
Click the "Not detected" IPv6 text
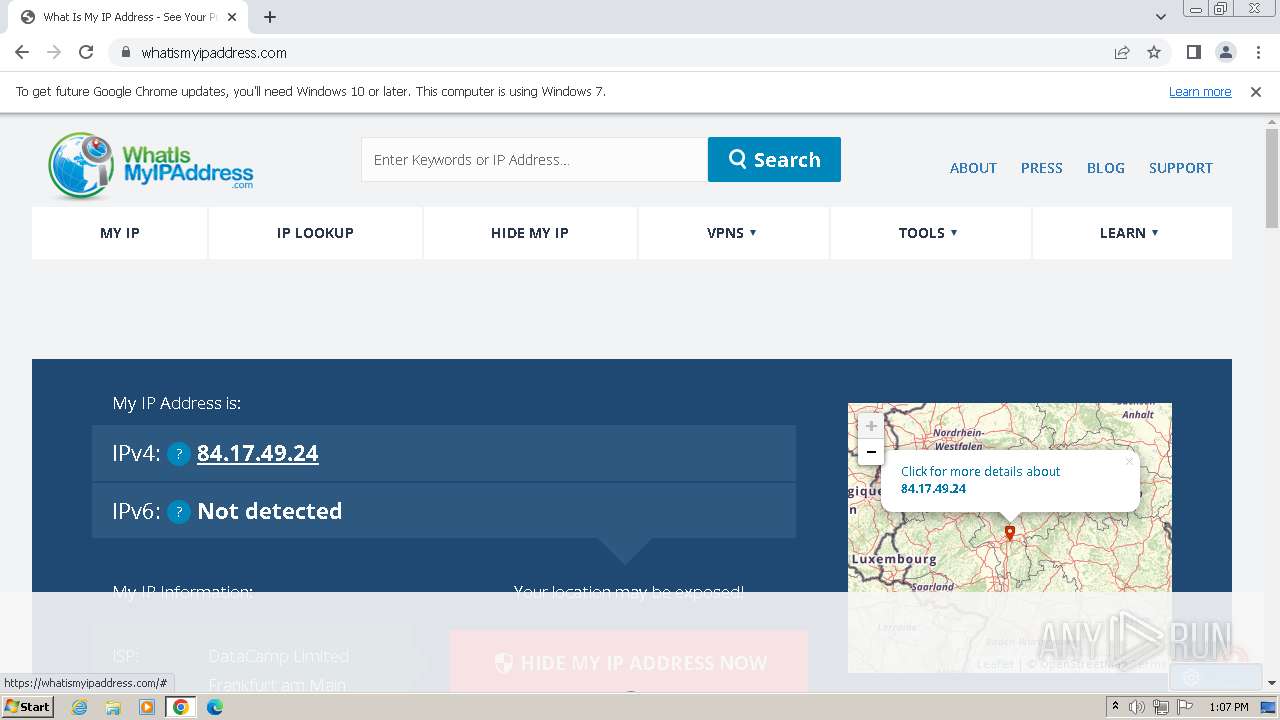pyautogui.click(x=270, y=511)
